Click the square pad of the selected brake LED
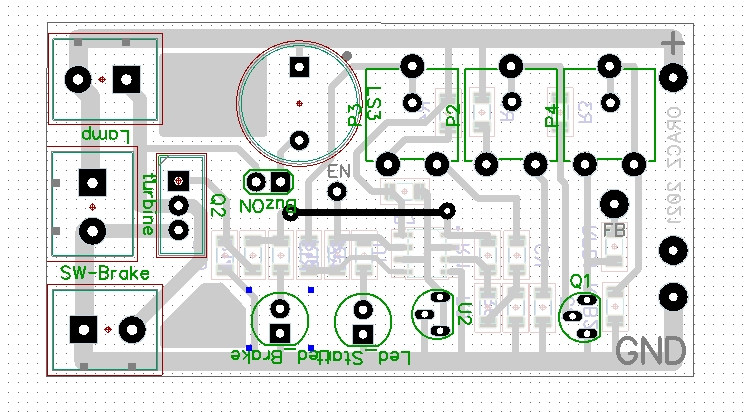Viewport: 751px width, 412px height. [x=280, y=333]
